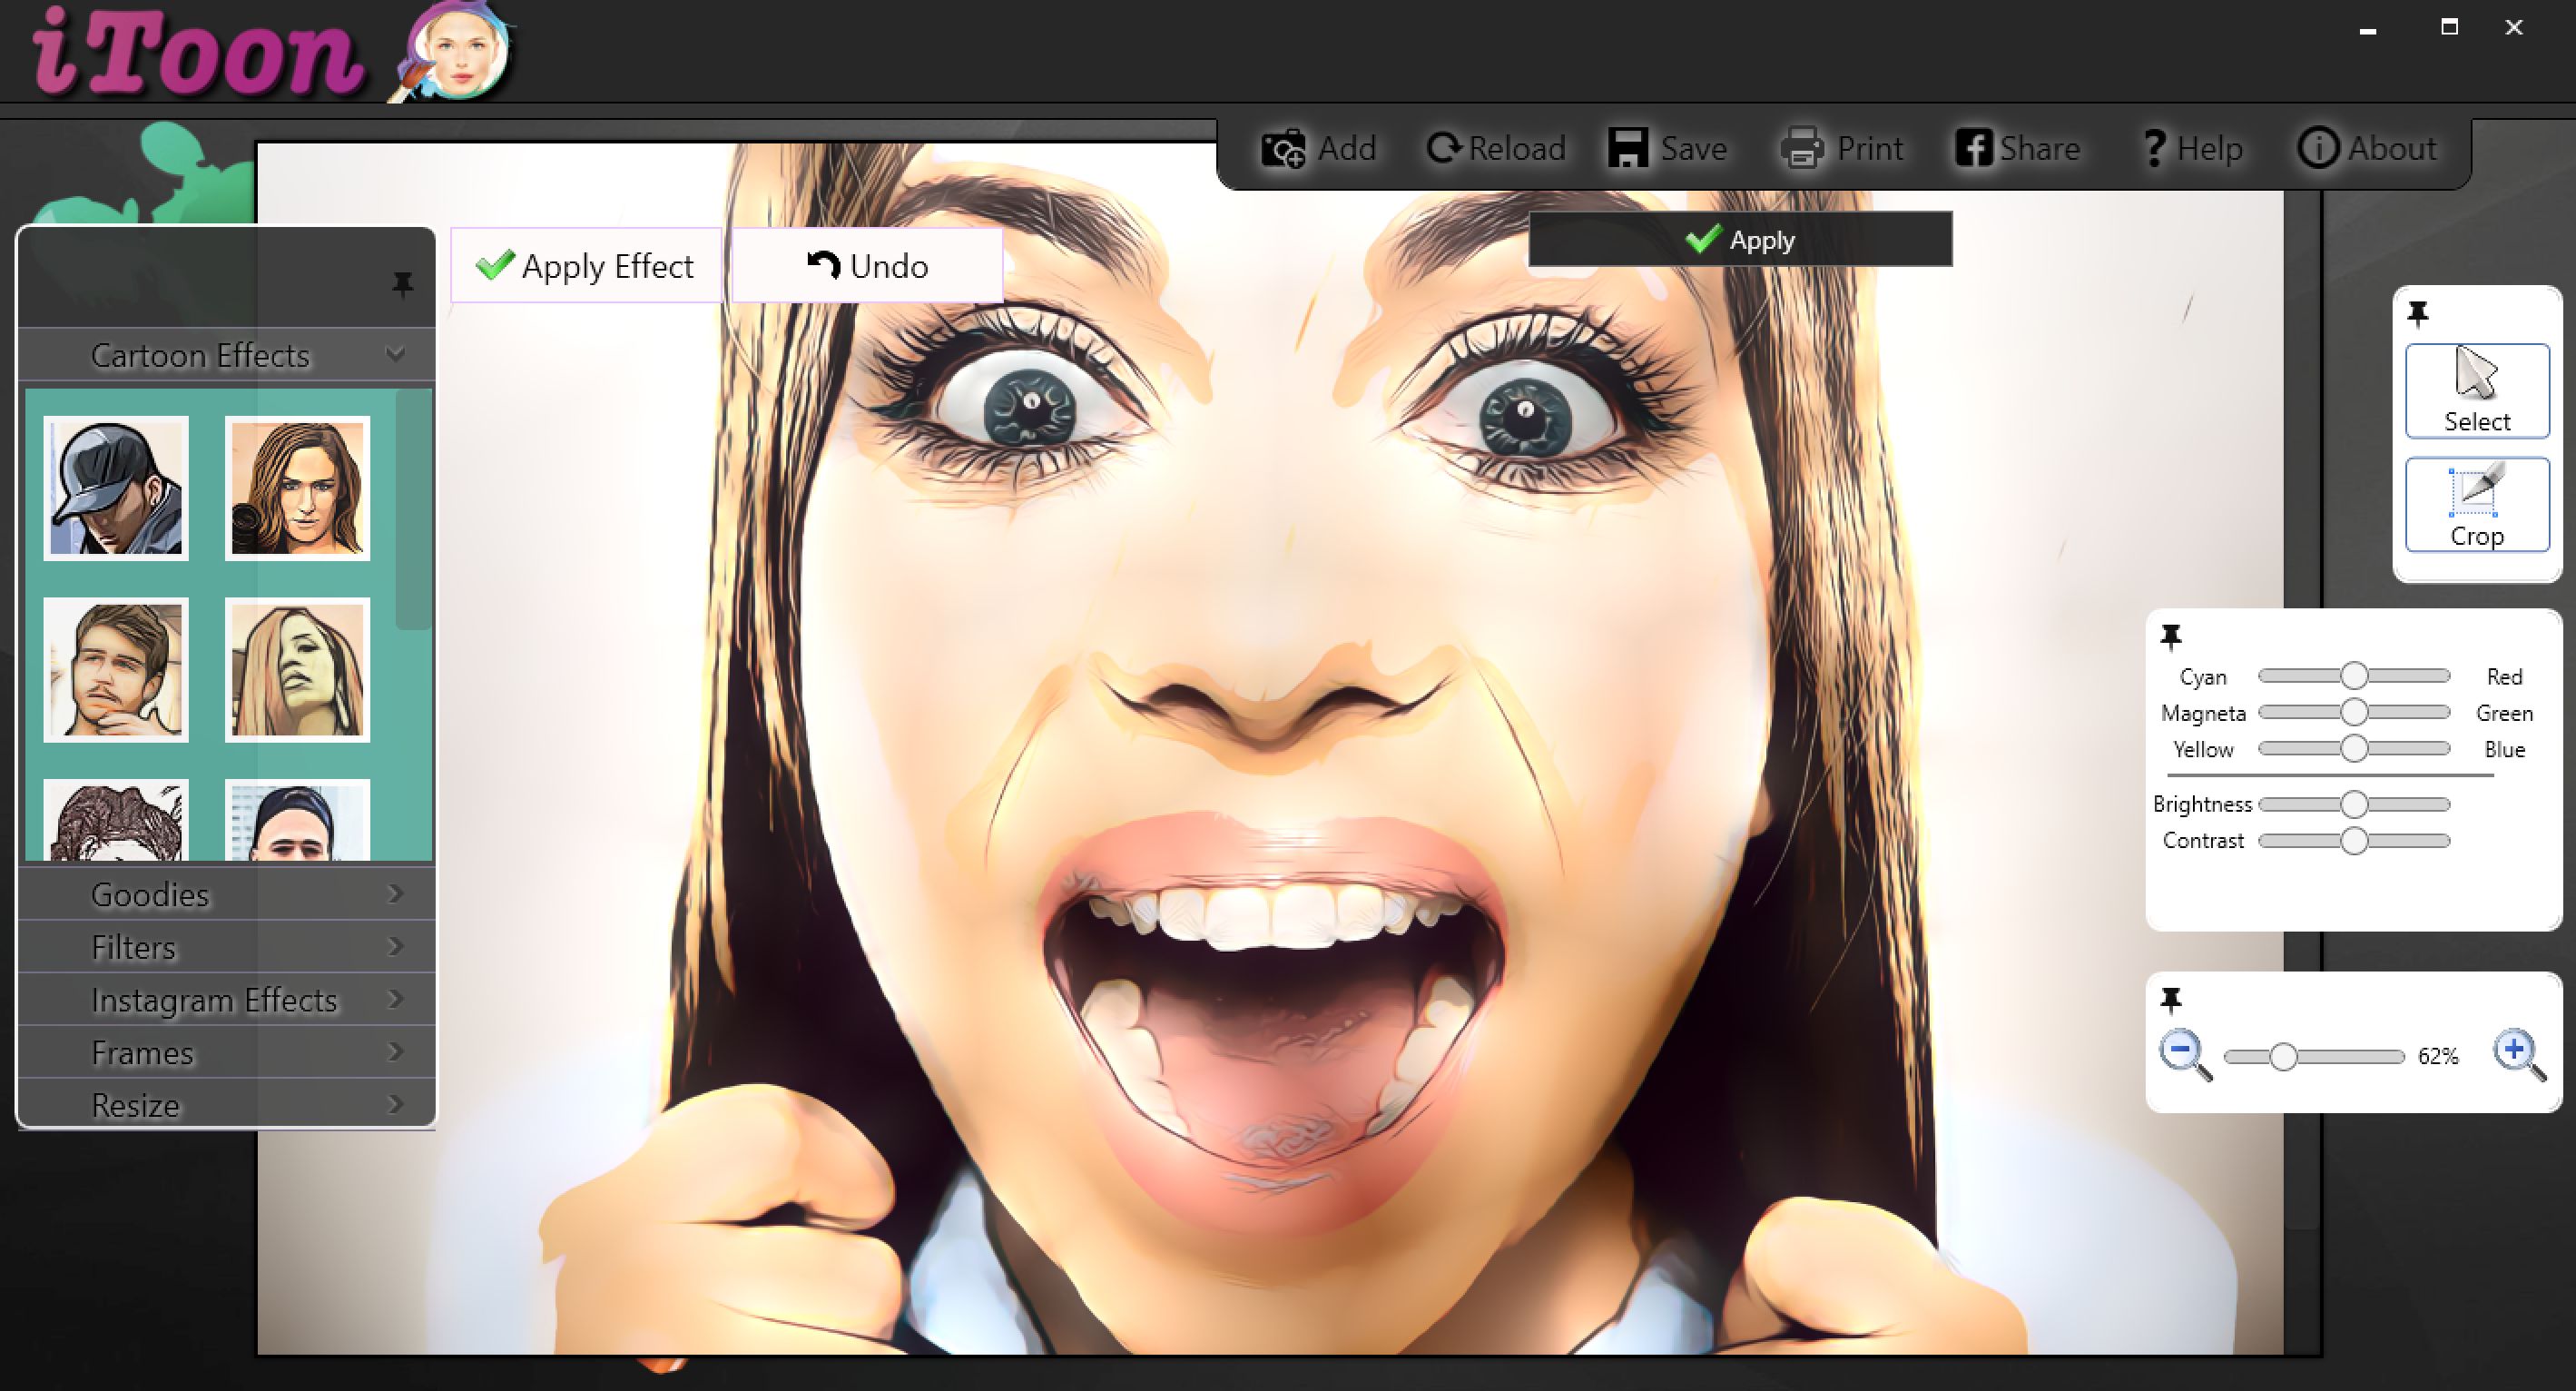Click the Blue label text
This screenshot has width=2576, height=1391.
[2504, 749]
